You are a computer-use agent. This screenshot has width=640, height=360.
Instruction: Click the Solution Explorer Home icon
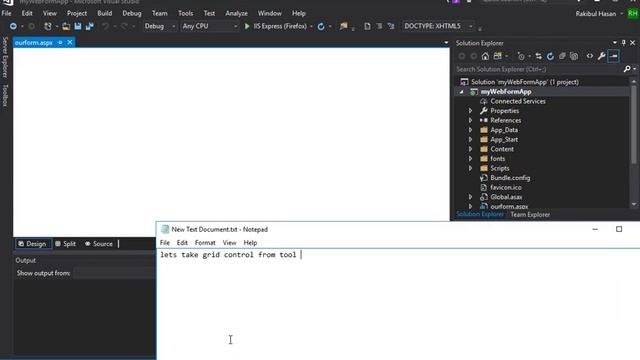click(485, 56)
